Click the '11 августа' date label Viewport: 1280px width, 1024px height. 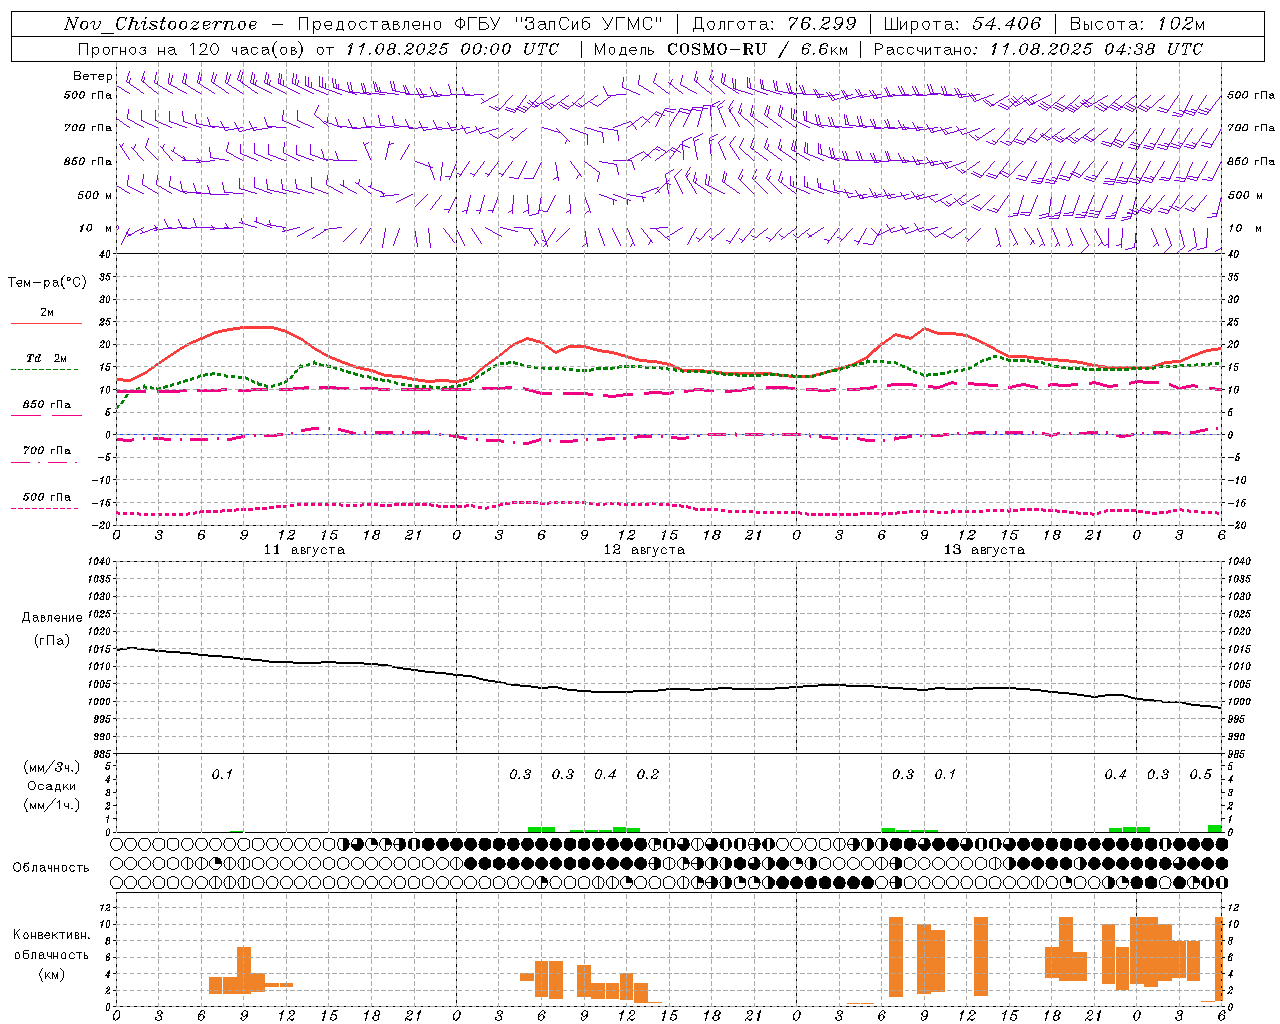point(304,550)
